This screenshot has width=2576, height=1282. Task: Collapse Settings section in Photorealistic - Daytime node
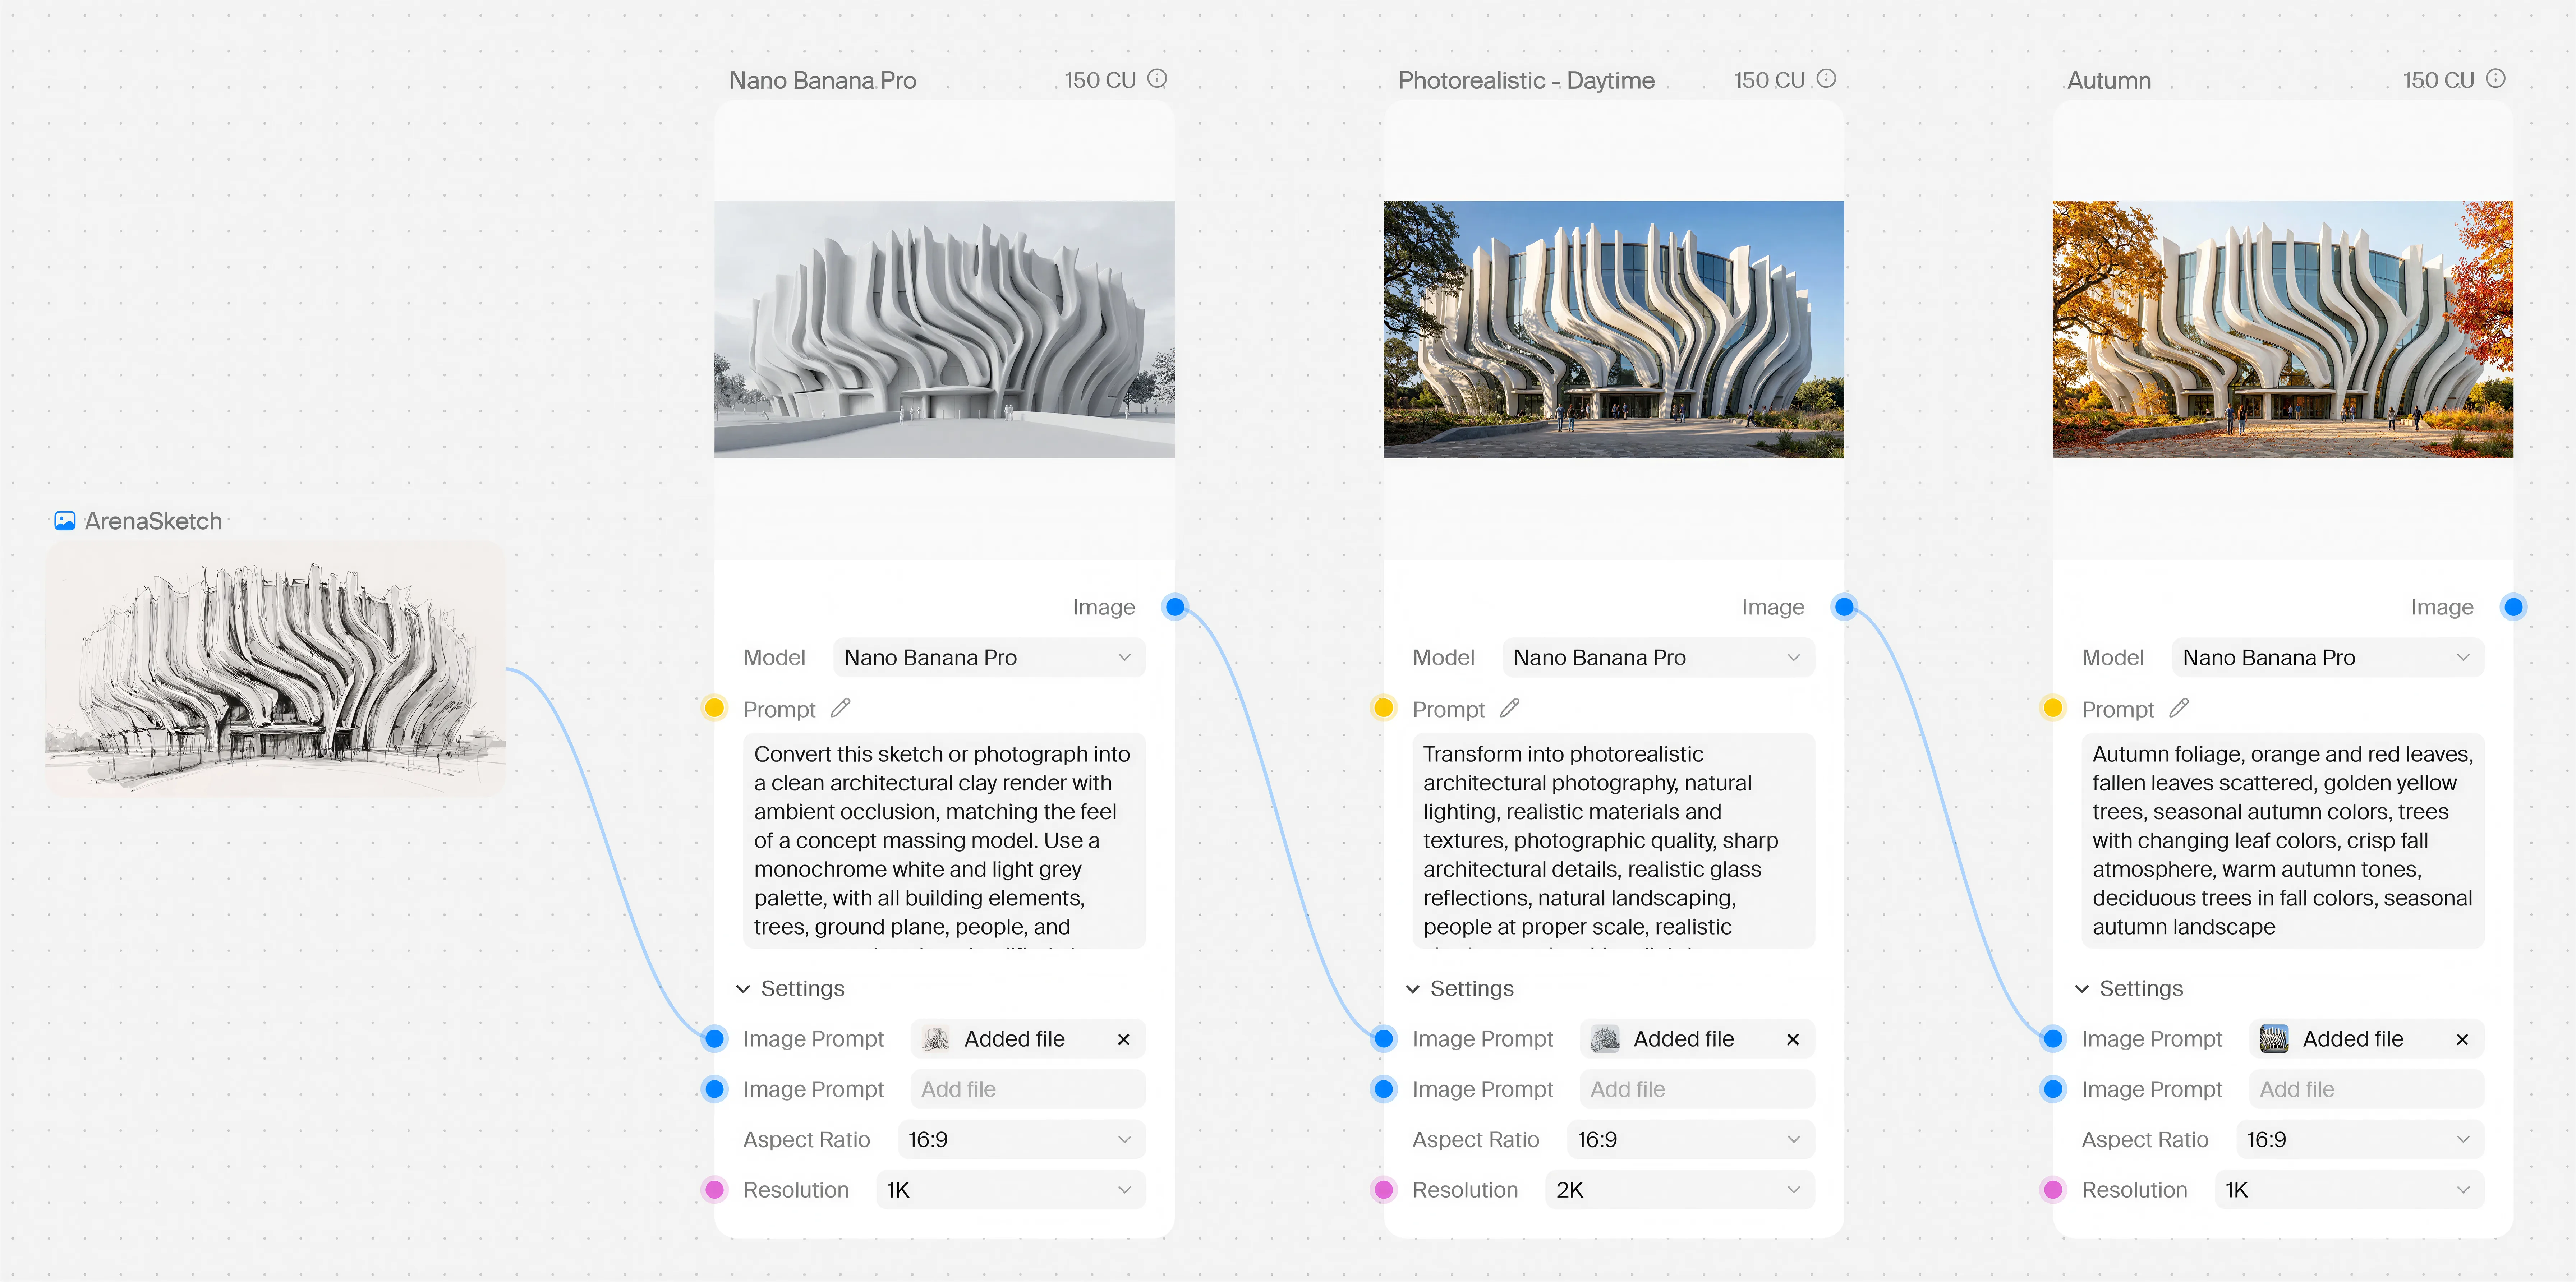pyautogui.click(x=1459, y=989)
